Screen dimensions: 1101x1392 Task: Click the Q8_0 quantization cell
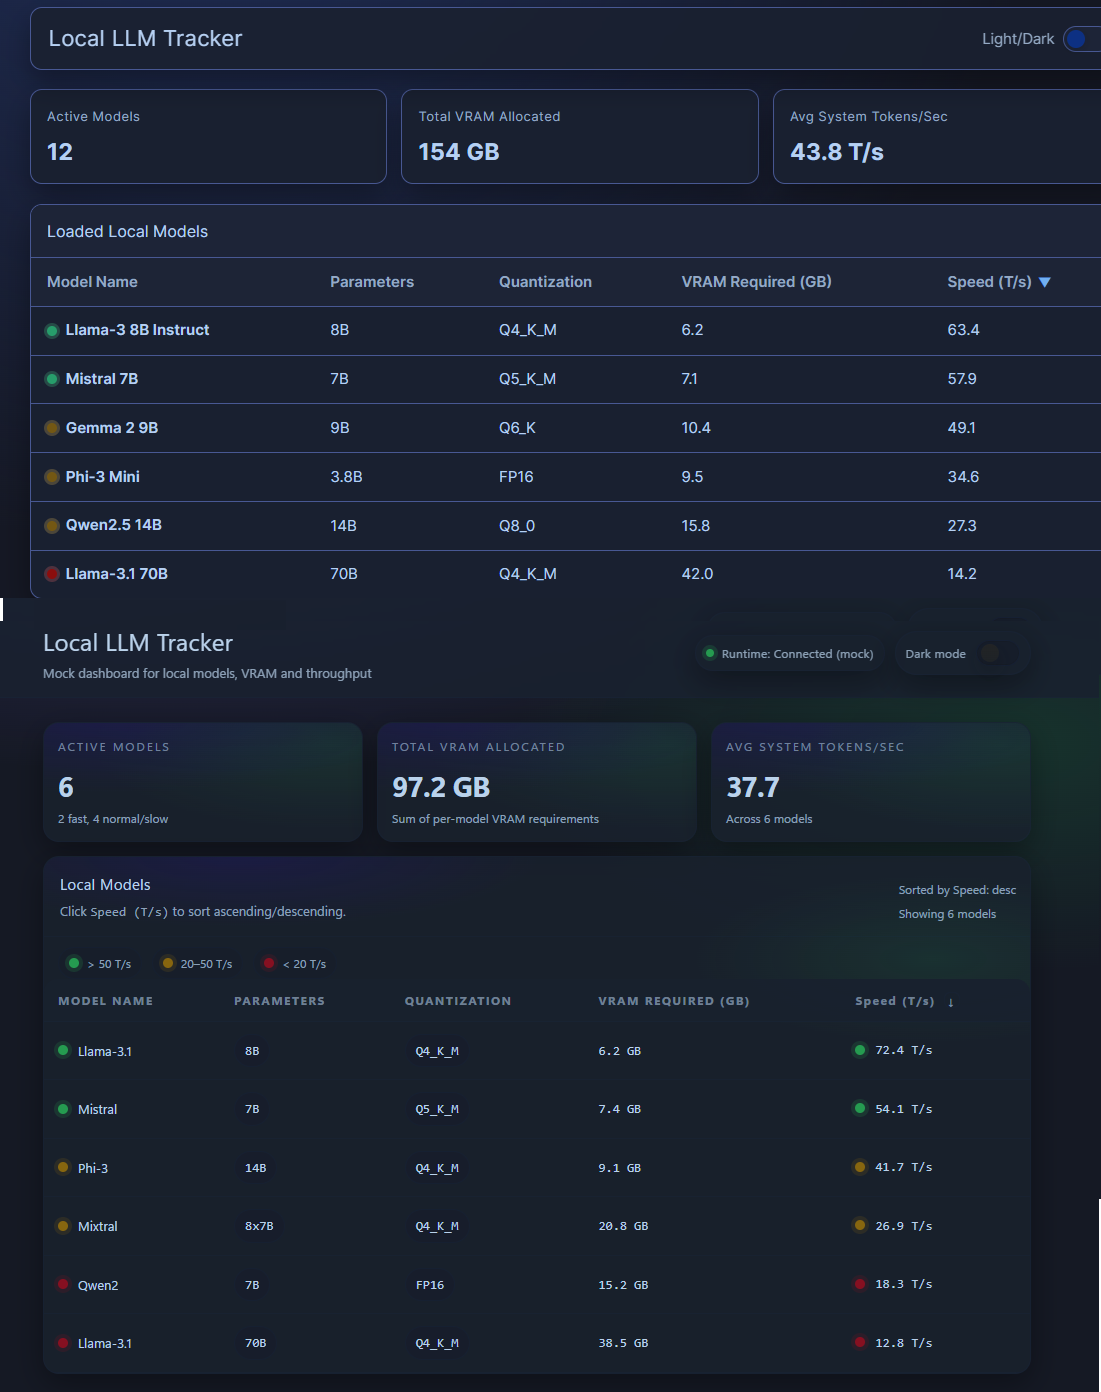click(x=517, y=526)
